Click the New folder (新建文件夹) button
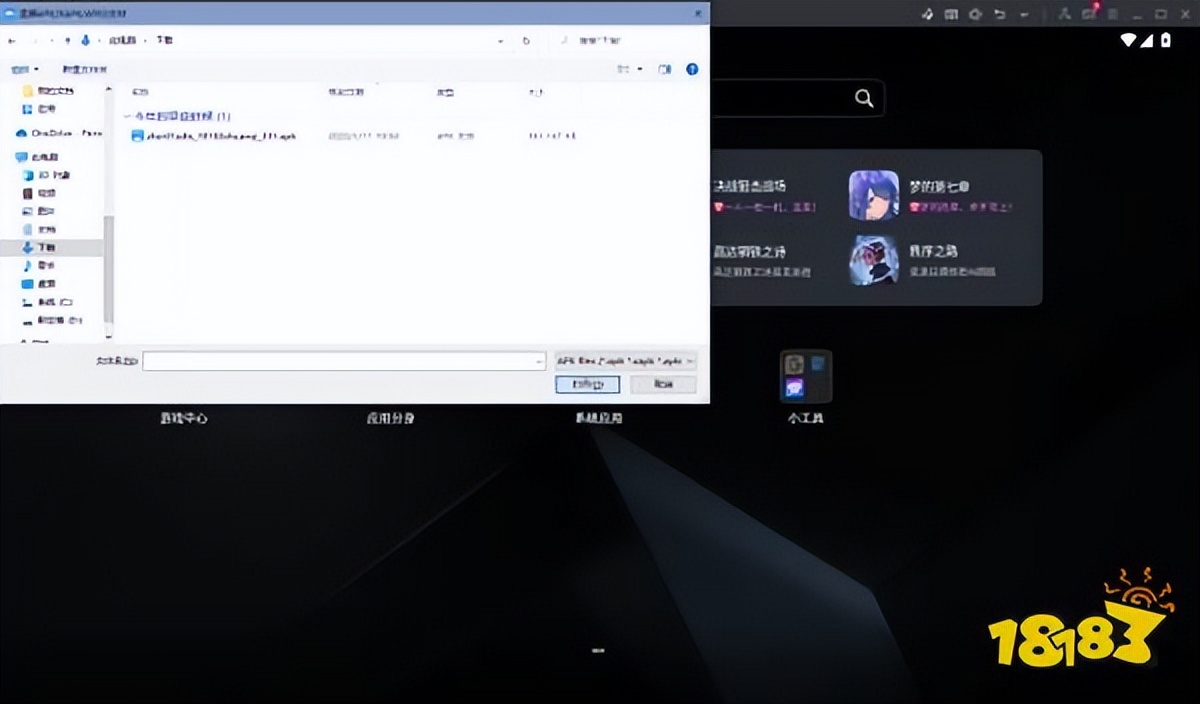Viewport: 1200px width, 704px height. point(84,69)
